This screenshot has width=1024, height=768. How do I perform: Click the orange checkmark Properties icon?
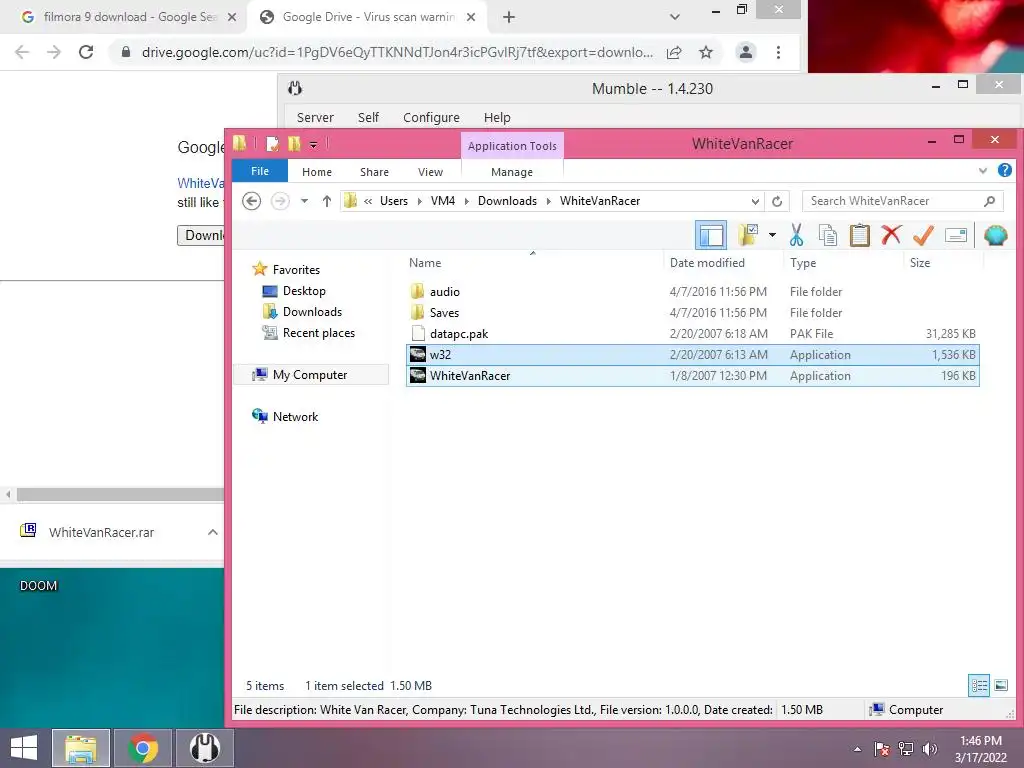[923, 235]
